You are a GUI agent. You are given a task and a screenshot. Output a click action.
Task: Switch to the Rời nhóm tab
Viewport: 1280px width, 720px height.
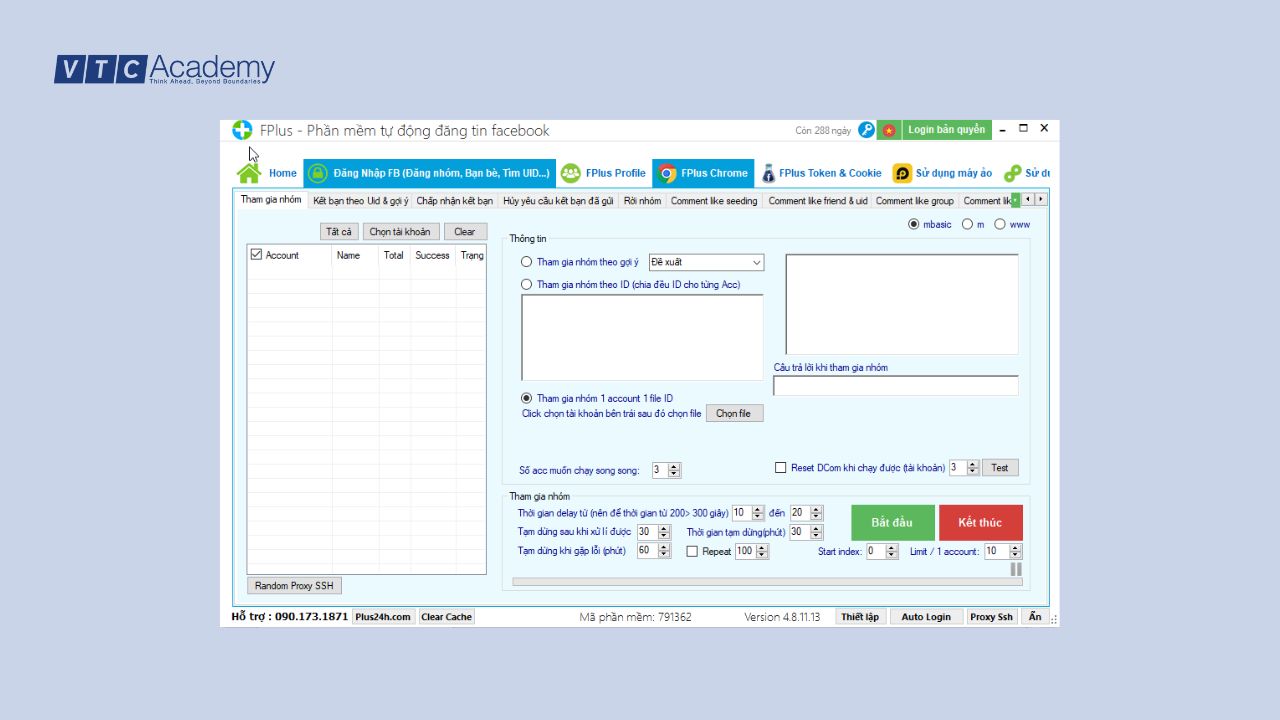[x=642, y=201]
